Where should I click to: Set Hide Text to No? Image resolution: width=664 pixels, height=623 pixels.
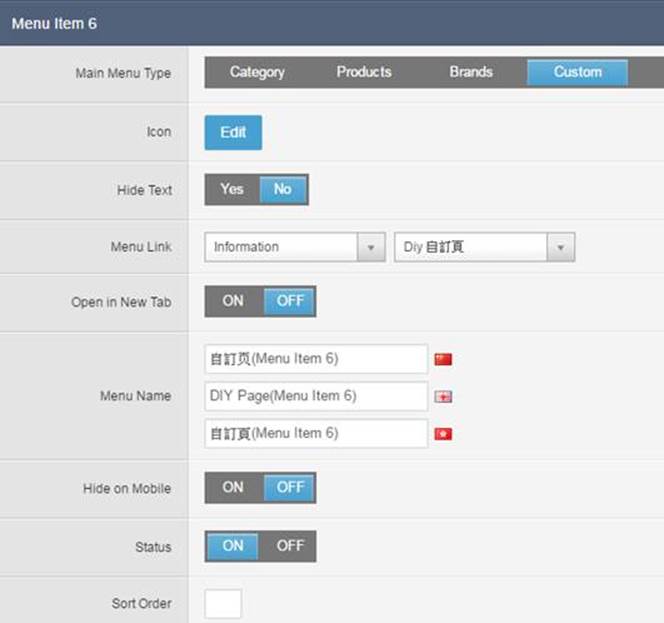[283, 189]
